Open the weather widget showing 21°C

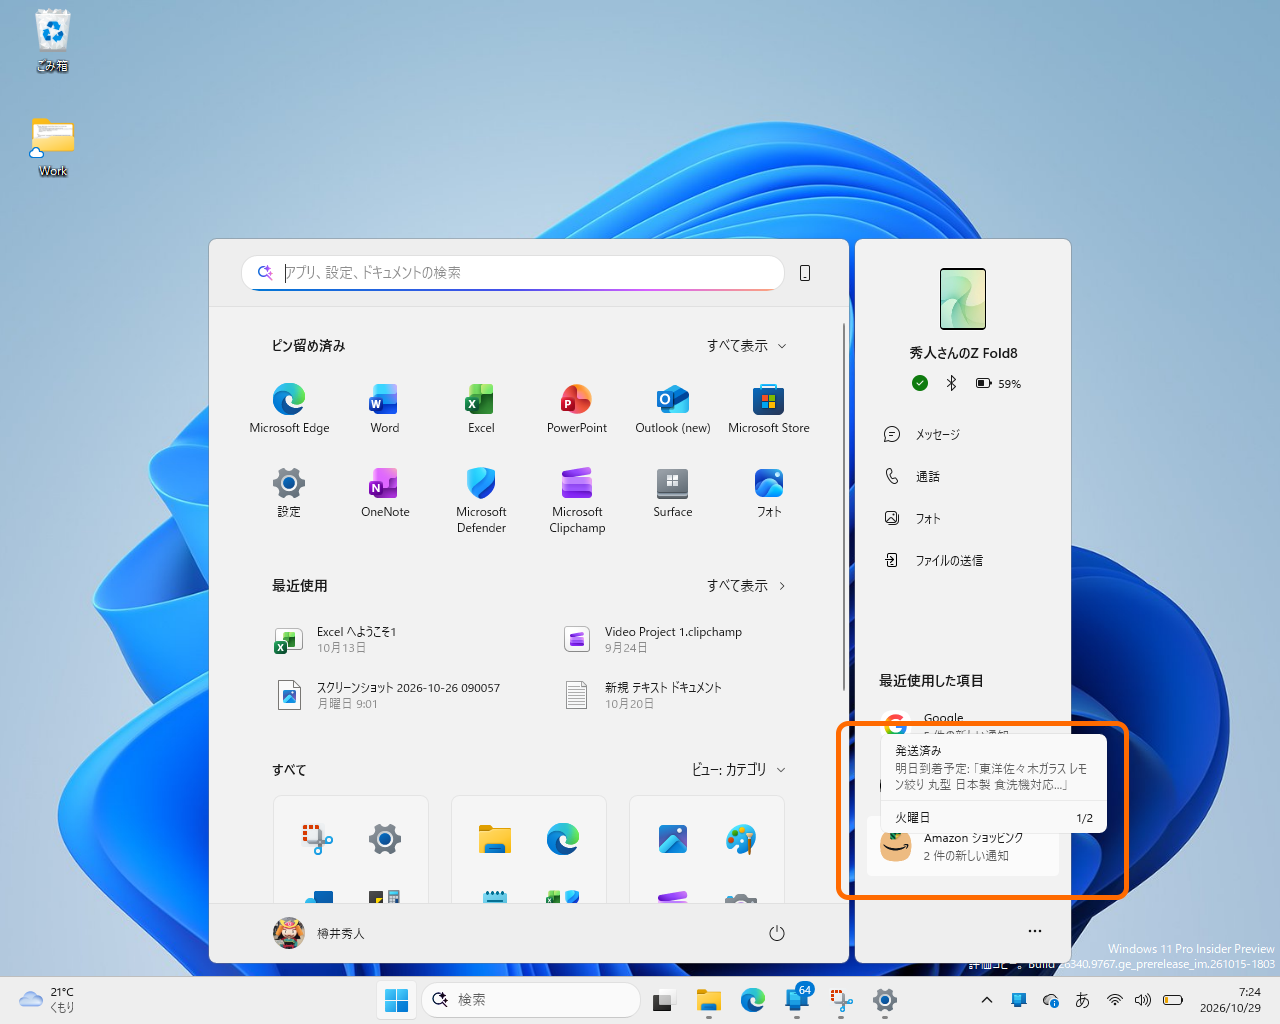click(47, 1000)
